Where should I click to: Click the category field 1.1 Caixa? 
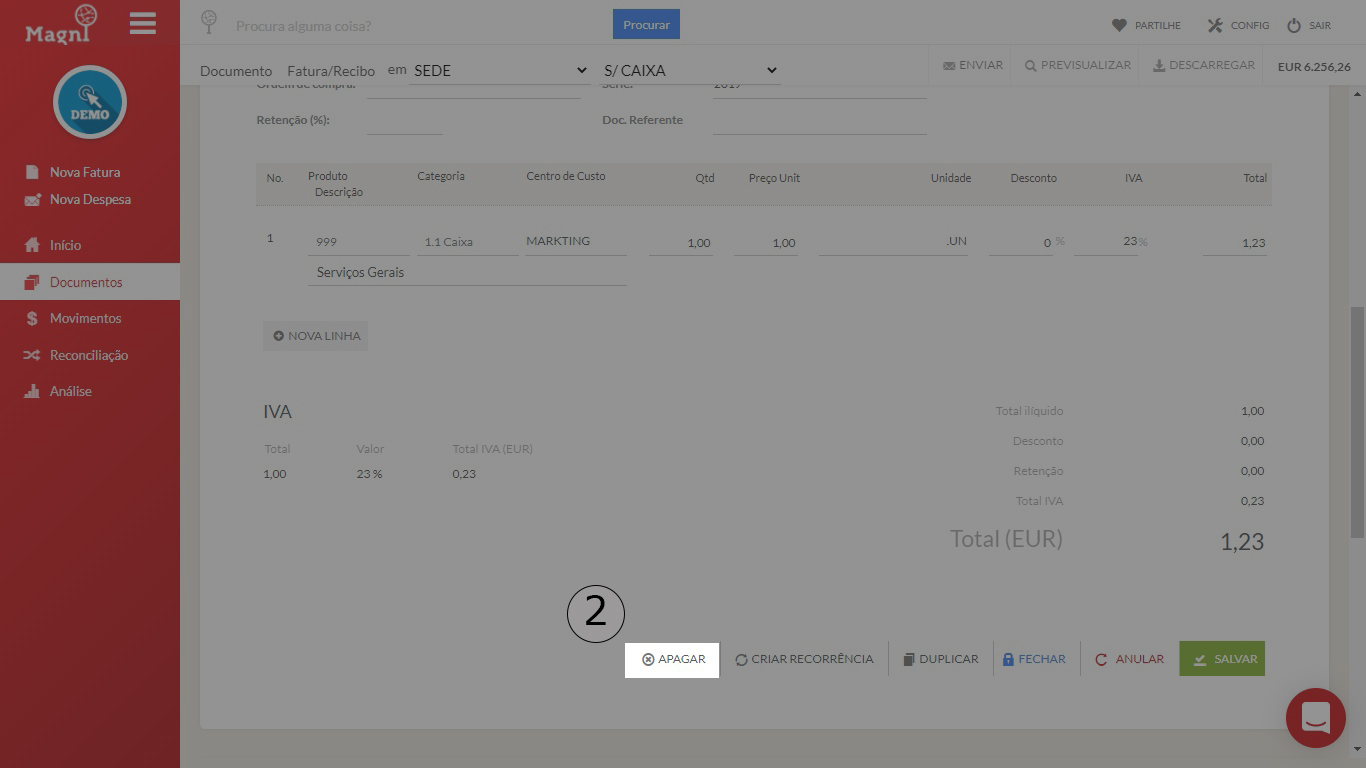click(x=468, y=242)
